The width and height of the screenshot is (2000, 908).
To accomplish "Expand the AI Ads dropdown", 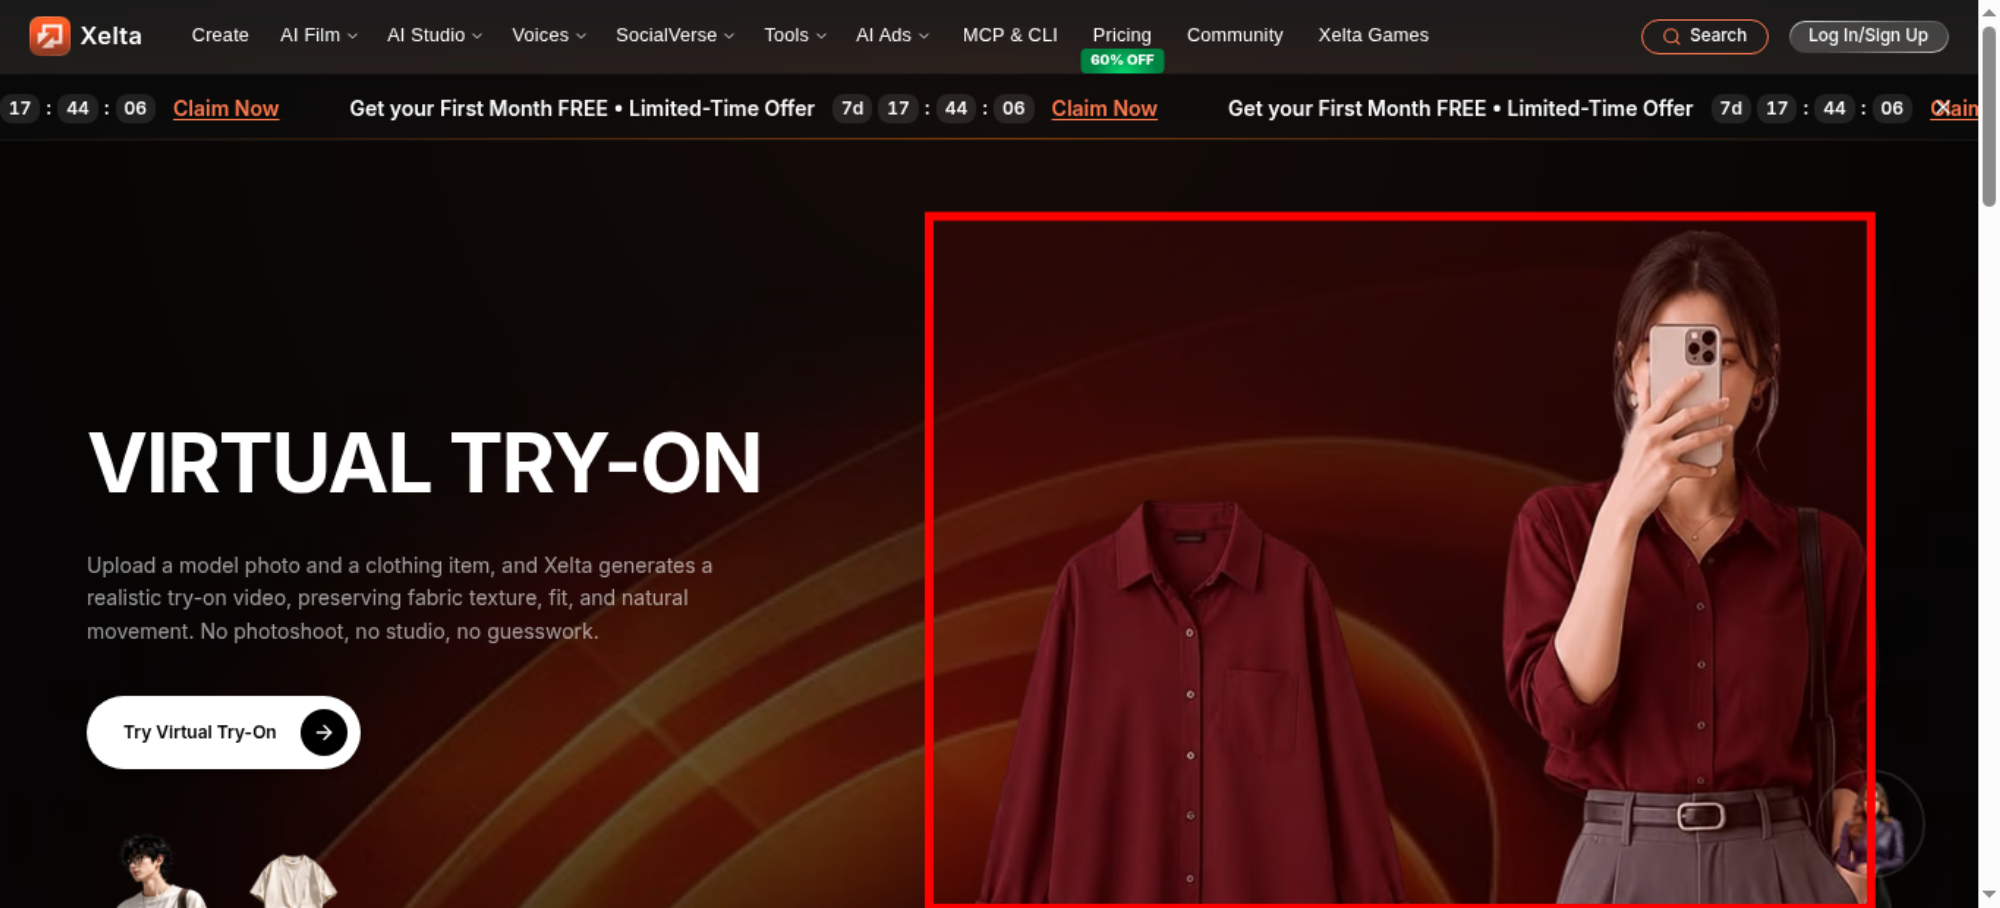I will click(x=892, y=35).
